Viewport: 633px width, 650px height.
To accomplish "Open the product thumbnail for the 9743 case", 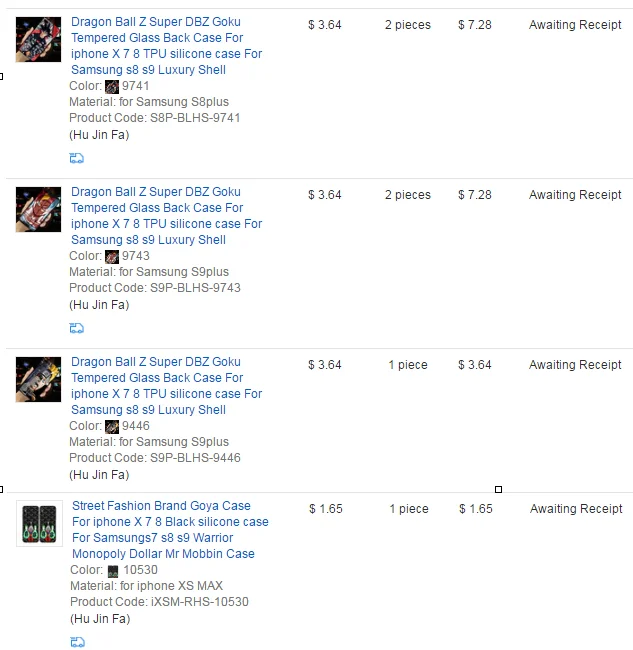I will click(39, 210).
